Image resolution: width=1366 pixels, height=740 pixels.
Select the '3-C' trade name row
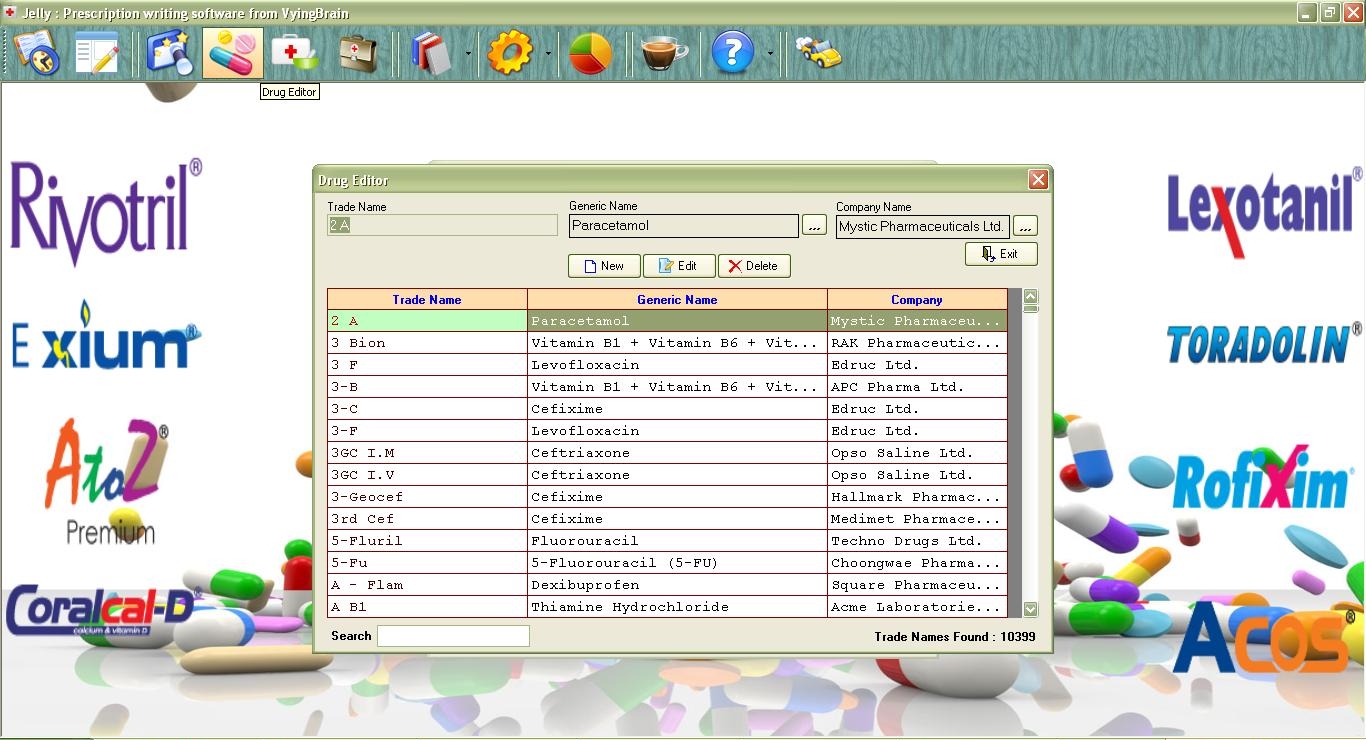tap(667, 409)
